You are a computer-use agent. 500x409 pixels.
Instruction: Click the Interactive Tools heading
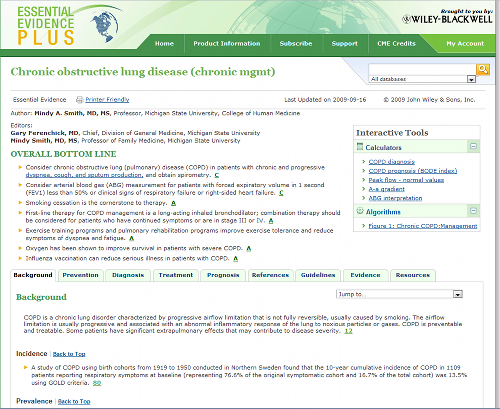pos(392,133)
